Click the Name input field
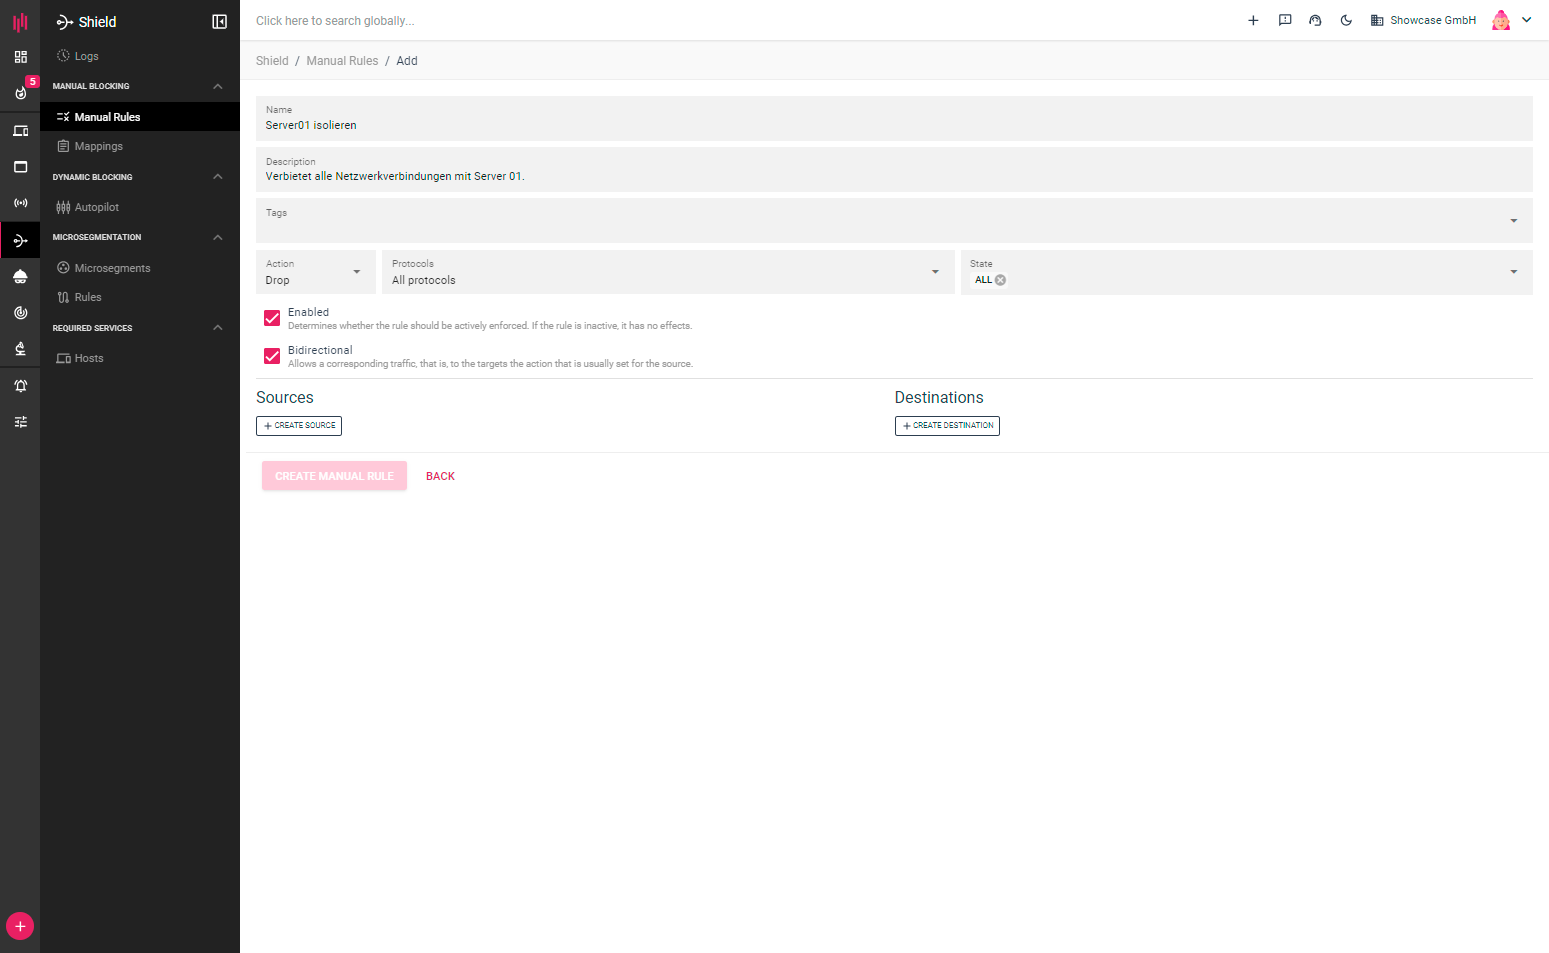Viewport: 1549px width, 953px height. [893, 125]
